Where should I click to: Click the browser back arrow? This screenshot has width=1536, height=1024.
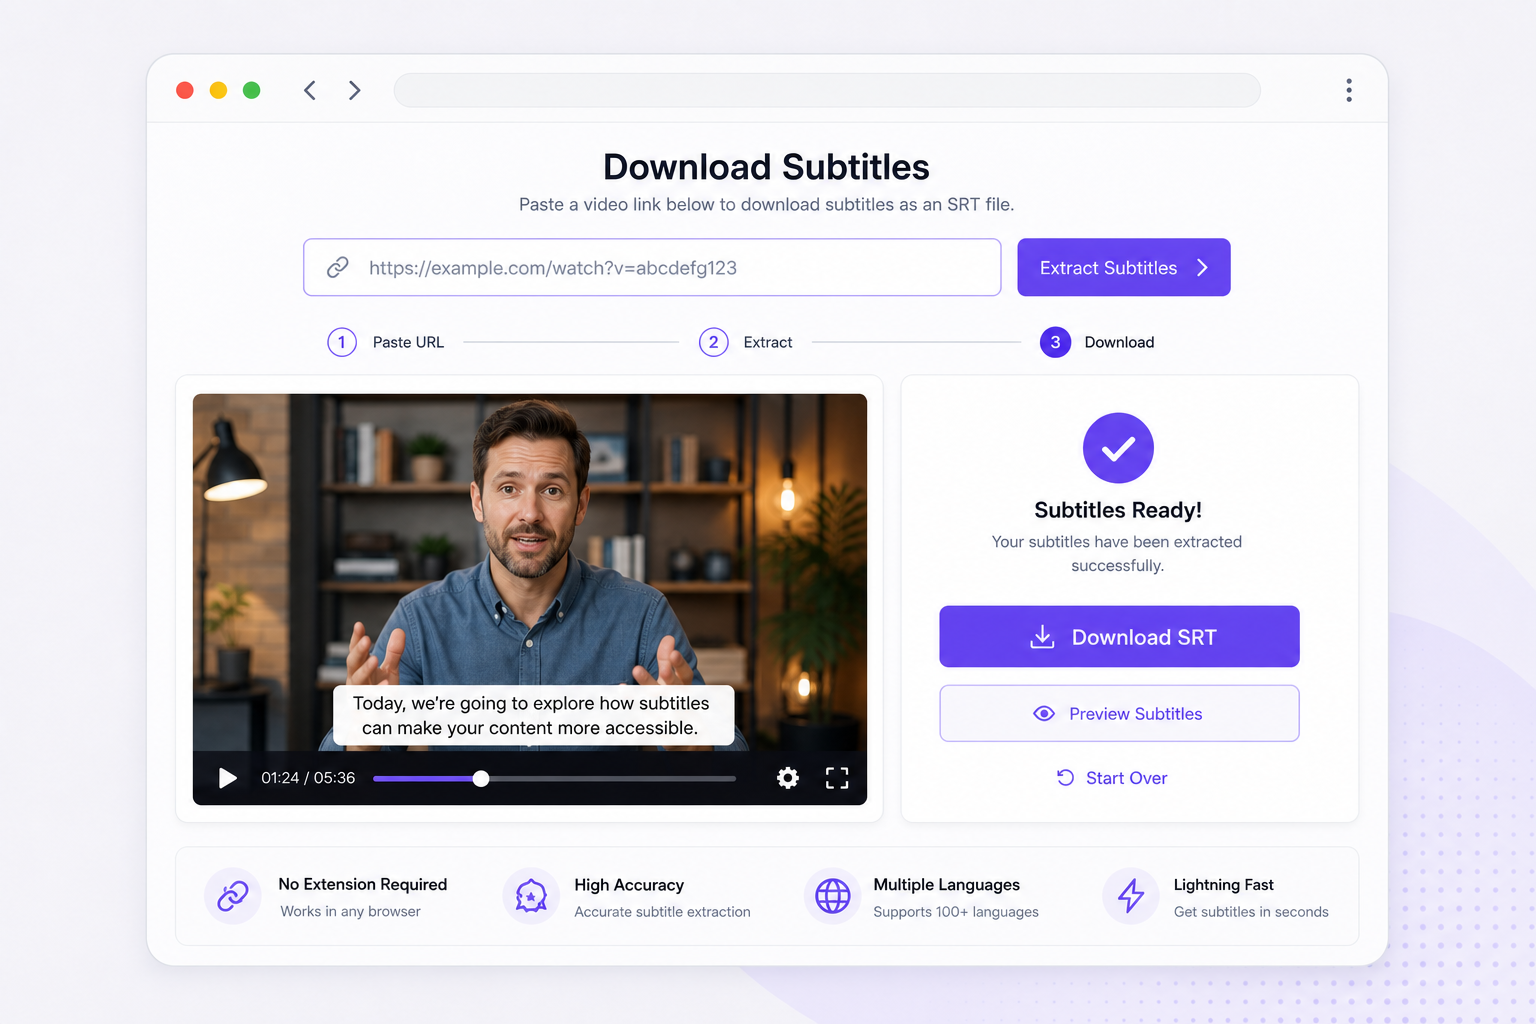[310, 91]
